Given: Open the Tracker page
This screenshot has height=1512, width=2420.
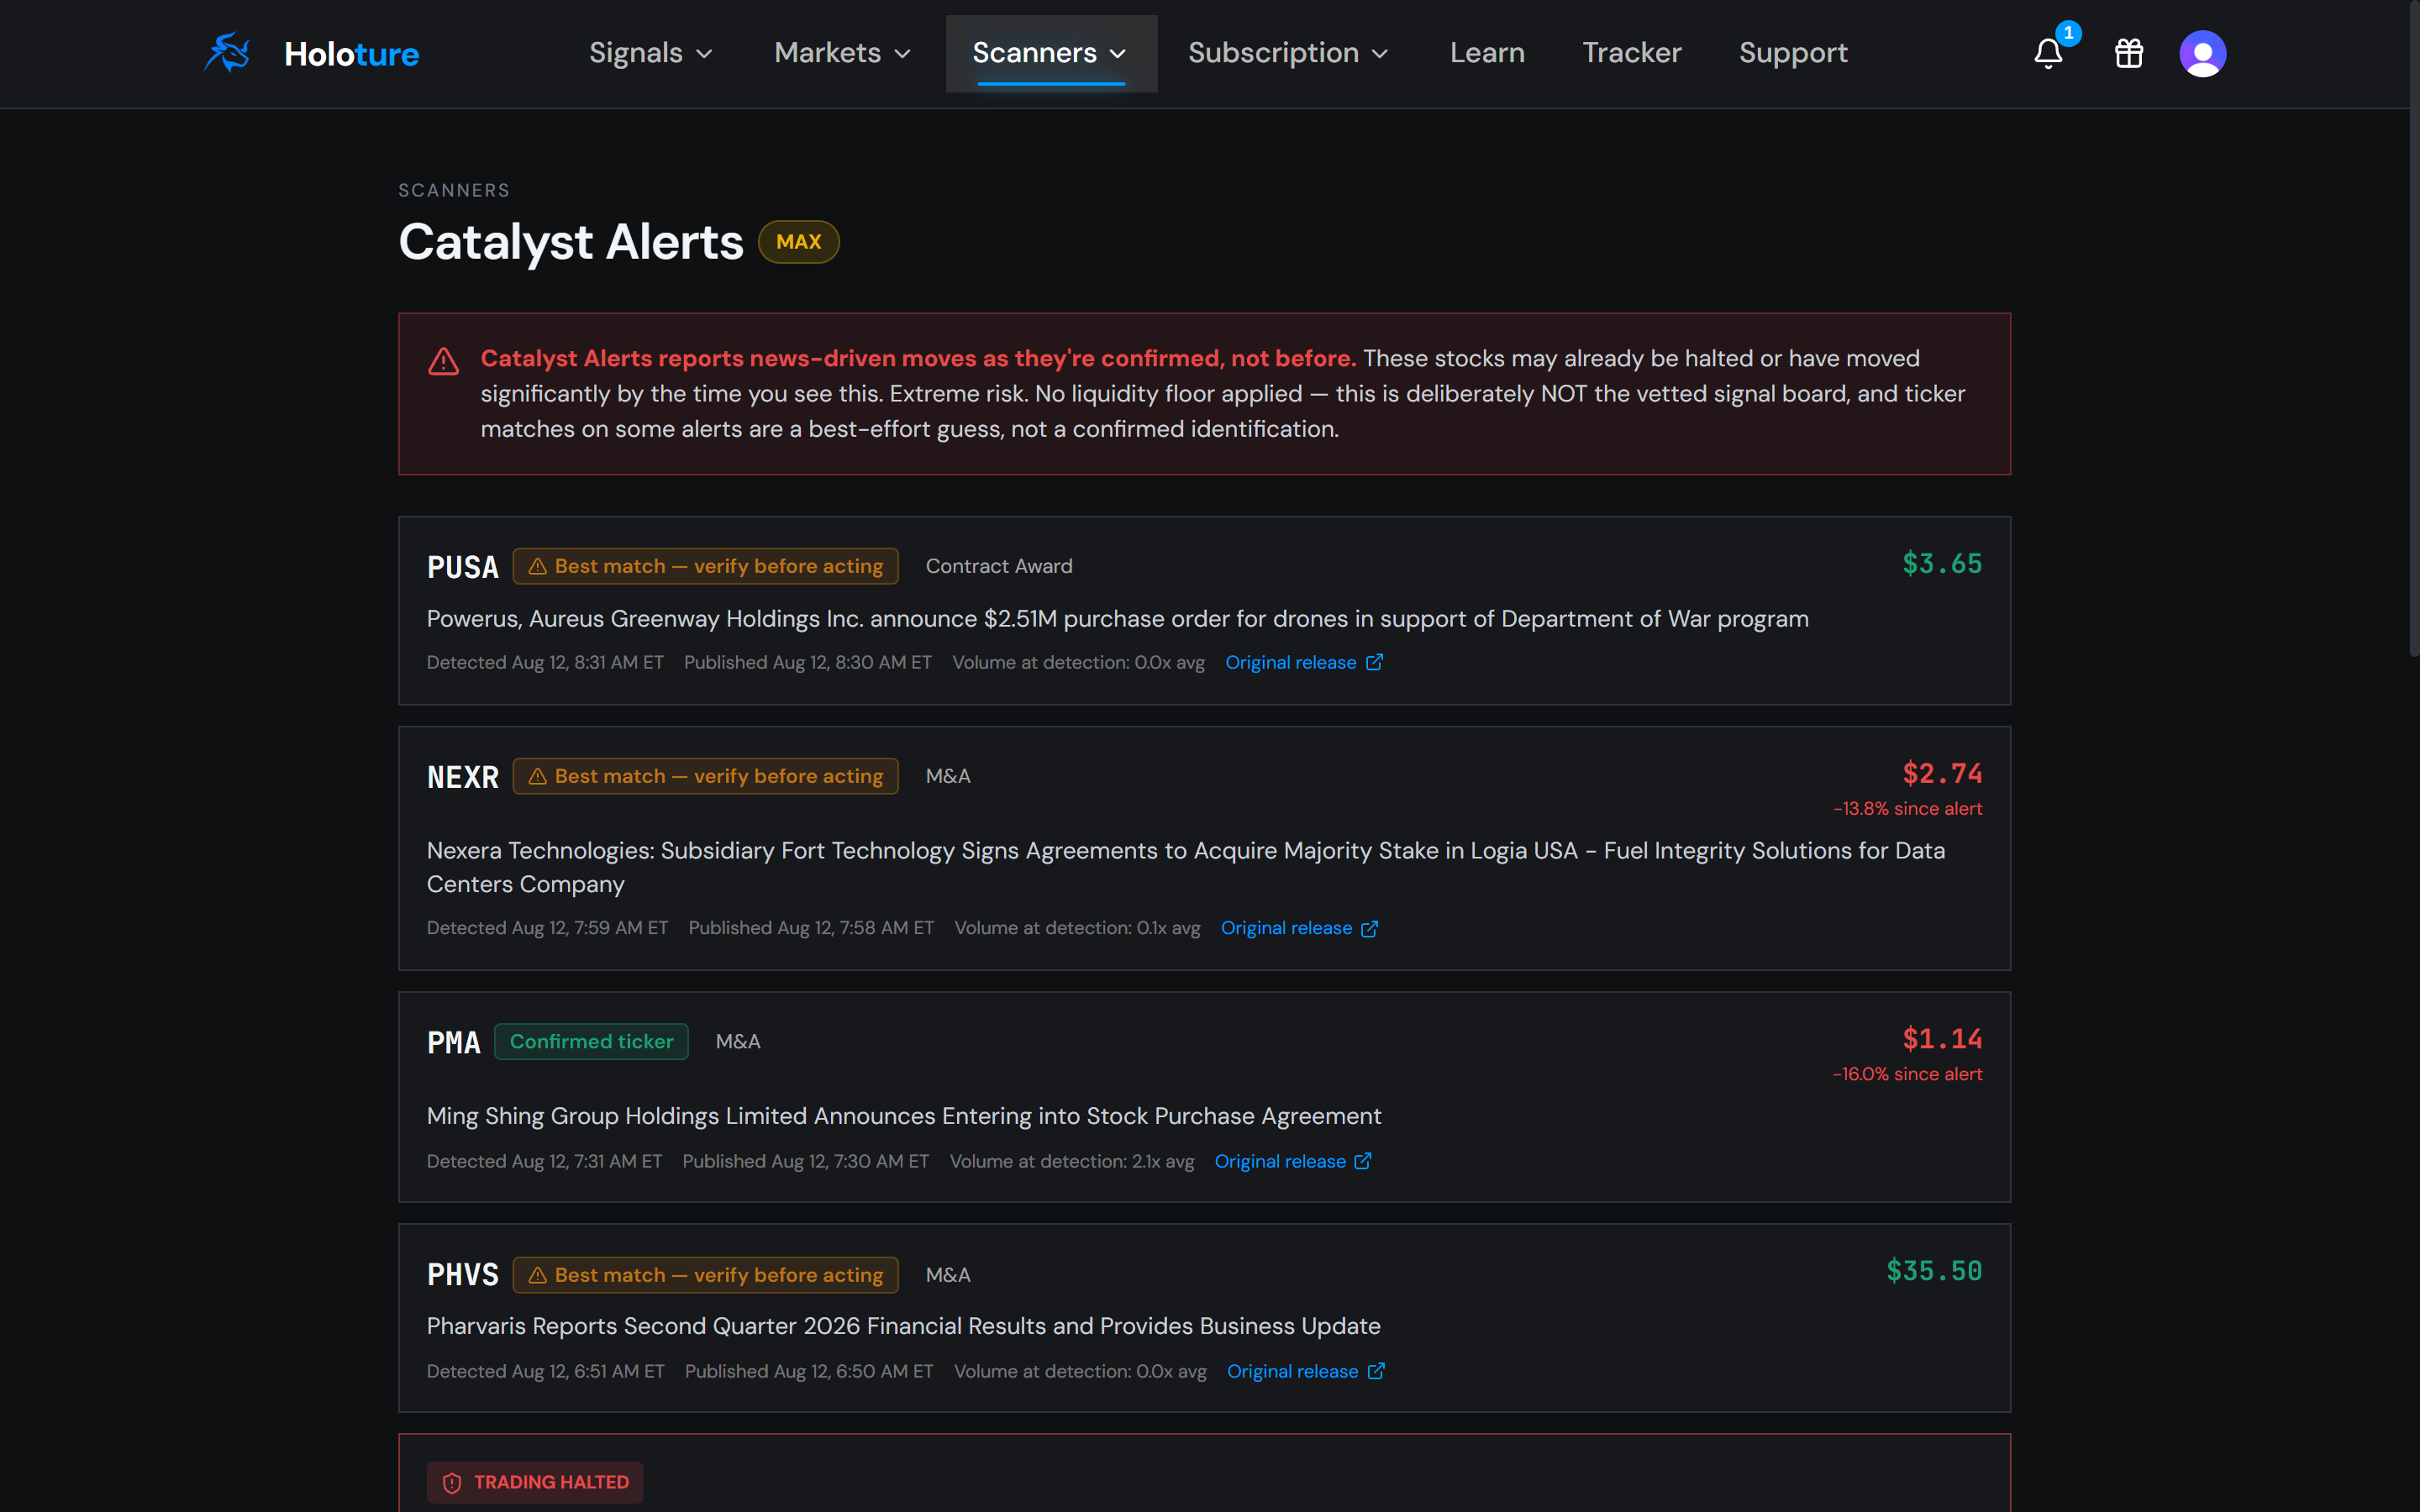Looking at the screenshot, I should 1631,53.
